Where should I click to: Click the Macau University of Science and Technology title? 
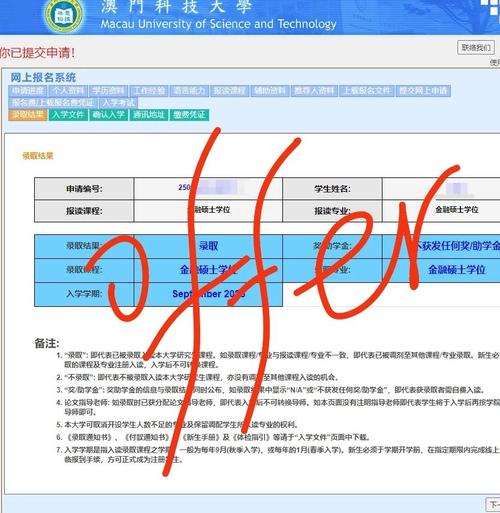218,24
